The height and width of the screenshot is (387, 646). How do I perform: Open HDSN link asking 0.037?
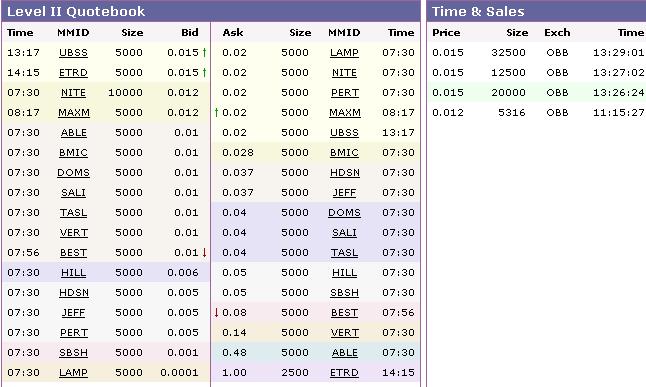click(345, 173)
